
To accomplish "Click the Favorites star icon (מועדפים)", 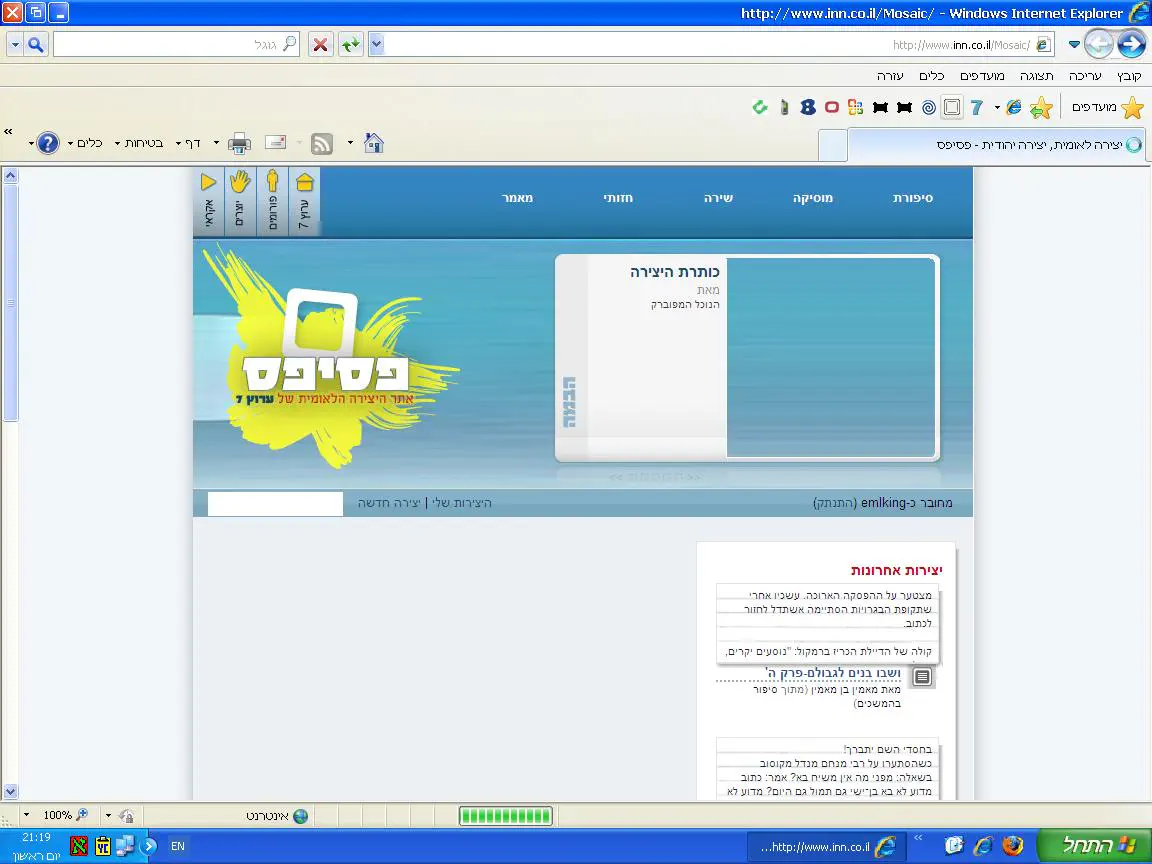I will click(x=1131, y=107).
